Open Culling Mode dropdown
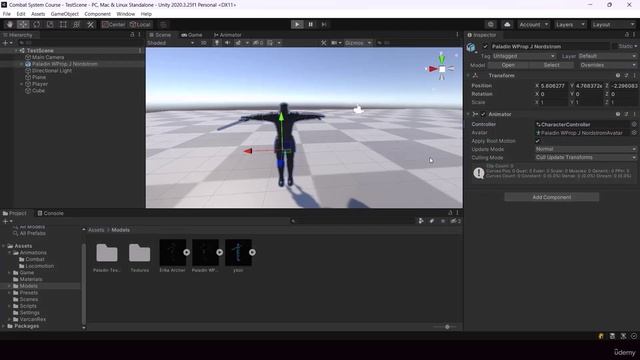640x360 pixels. click(x=586, y=157)
